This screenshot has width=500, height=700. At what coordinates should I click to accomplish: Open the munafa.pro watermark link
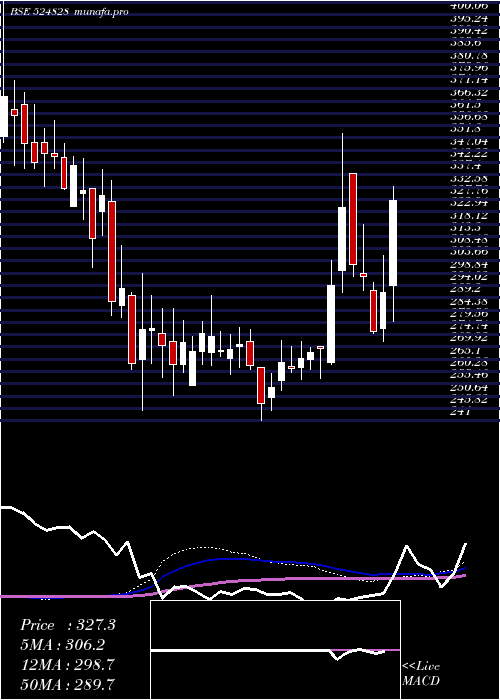[x=100, y=12]
